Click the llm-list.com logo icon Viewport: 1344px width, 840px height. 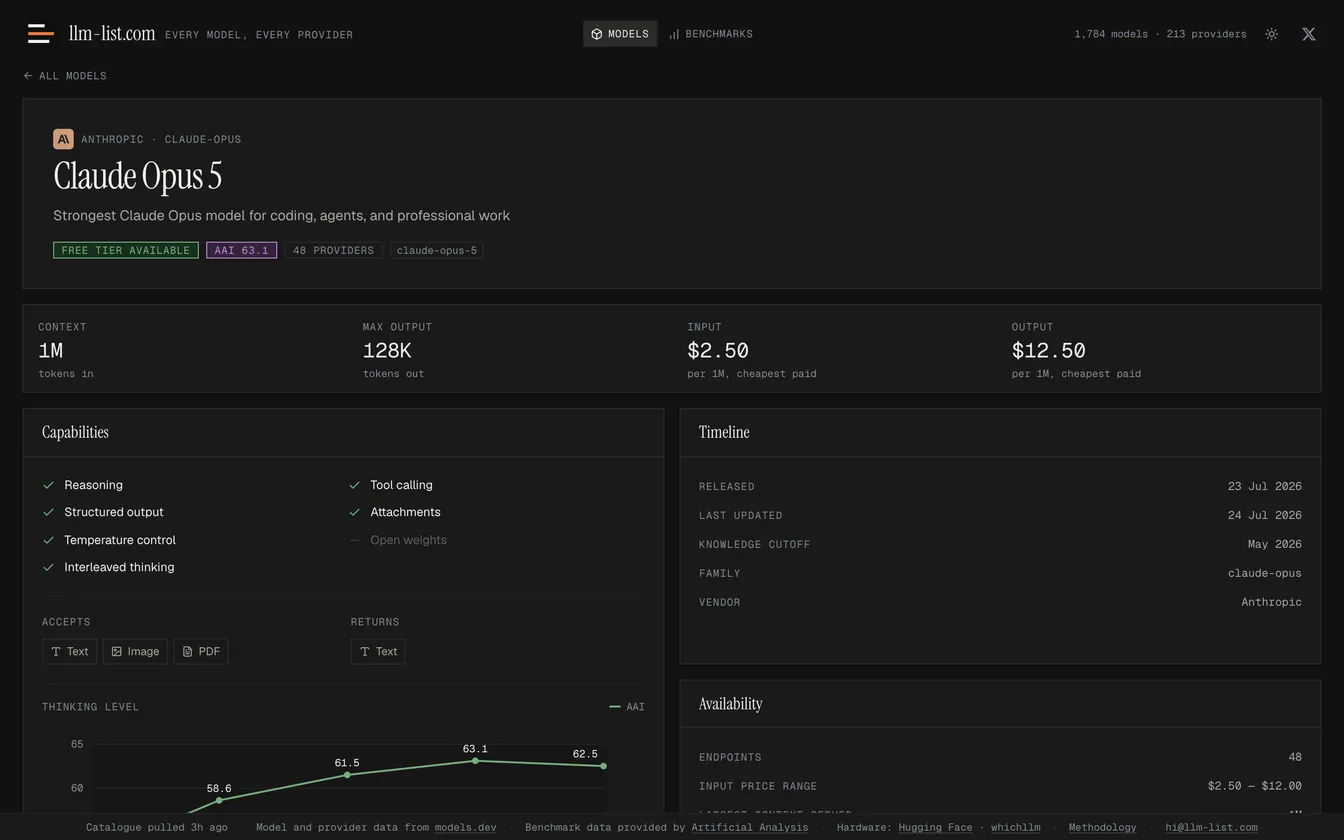[x=41, y=34]
